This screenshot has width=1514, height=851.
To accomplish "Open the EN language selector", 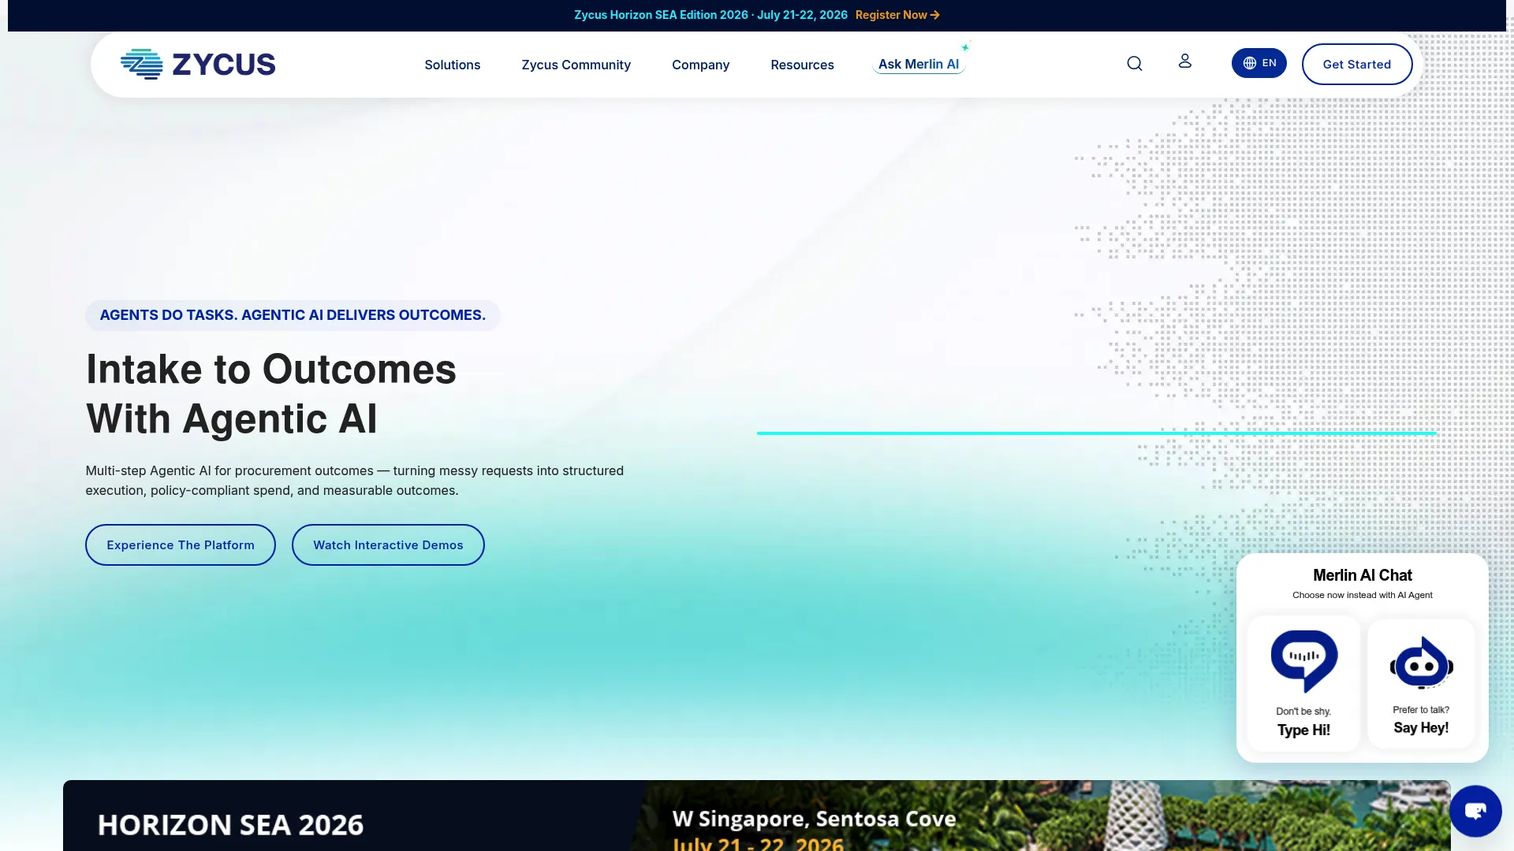I will pyautogui.click(x=1259, y=63).
